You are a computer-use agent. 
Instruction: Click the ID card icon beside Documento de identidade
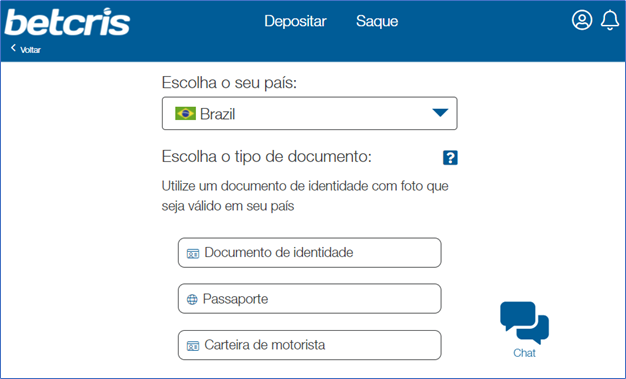coord(193,254)
